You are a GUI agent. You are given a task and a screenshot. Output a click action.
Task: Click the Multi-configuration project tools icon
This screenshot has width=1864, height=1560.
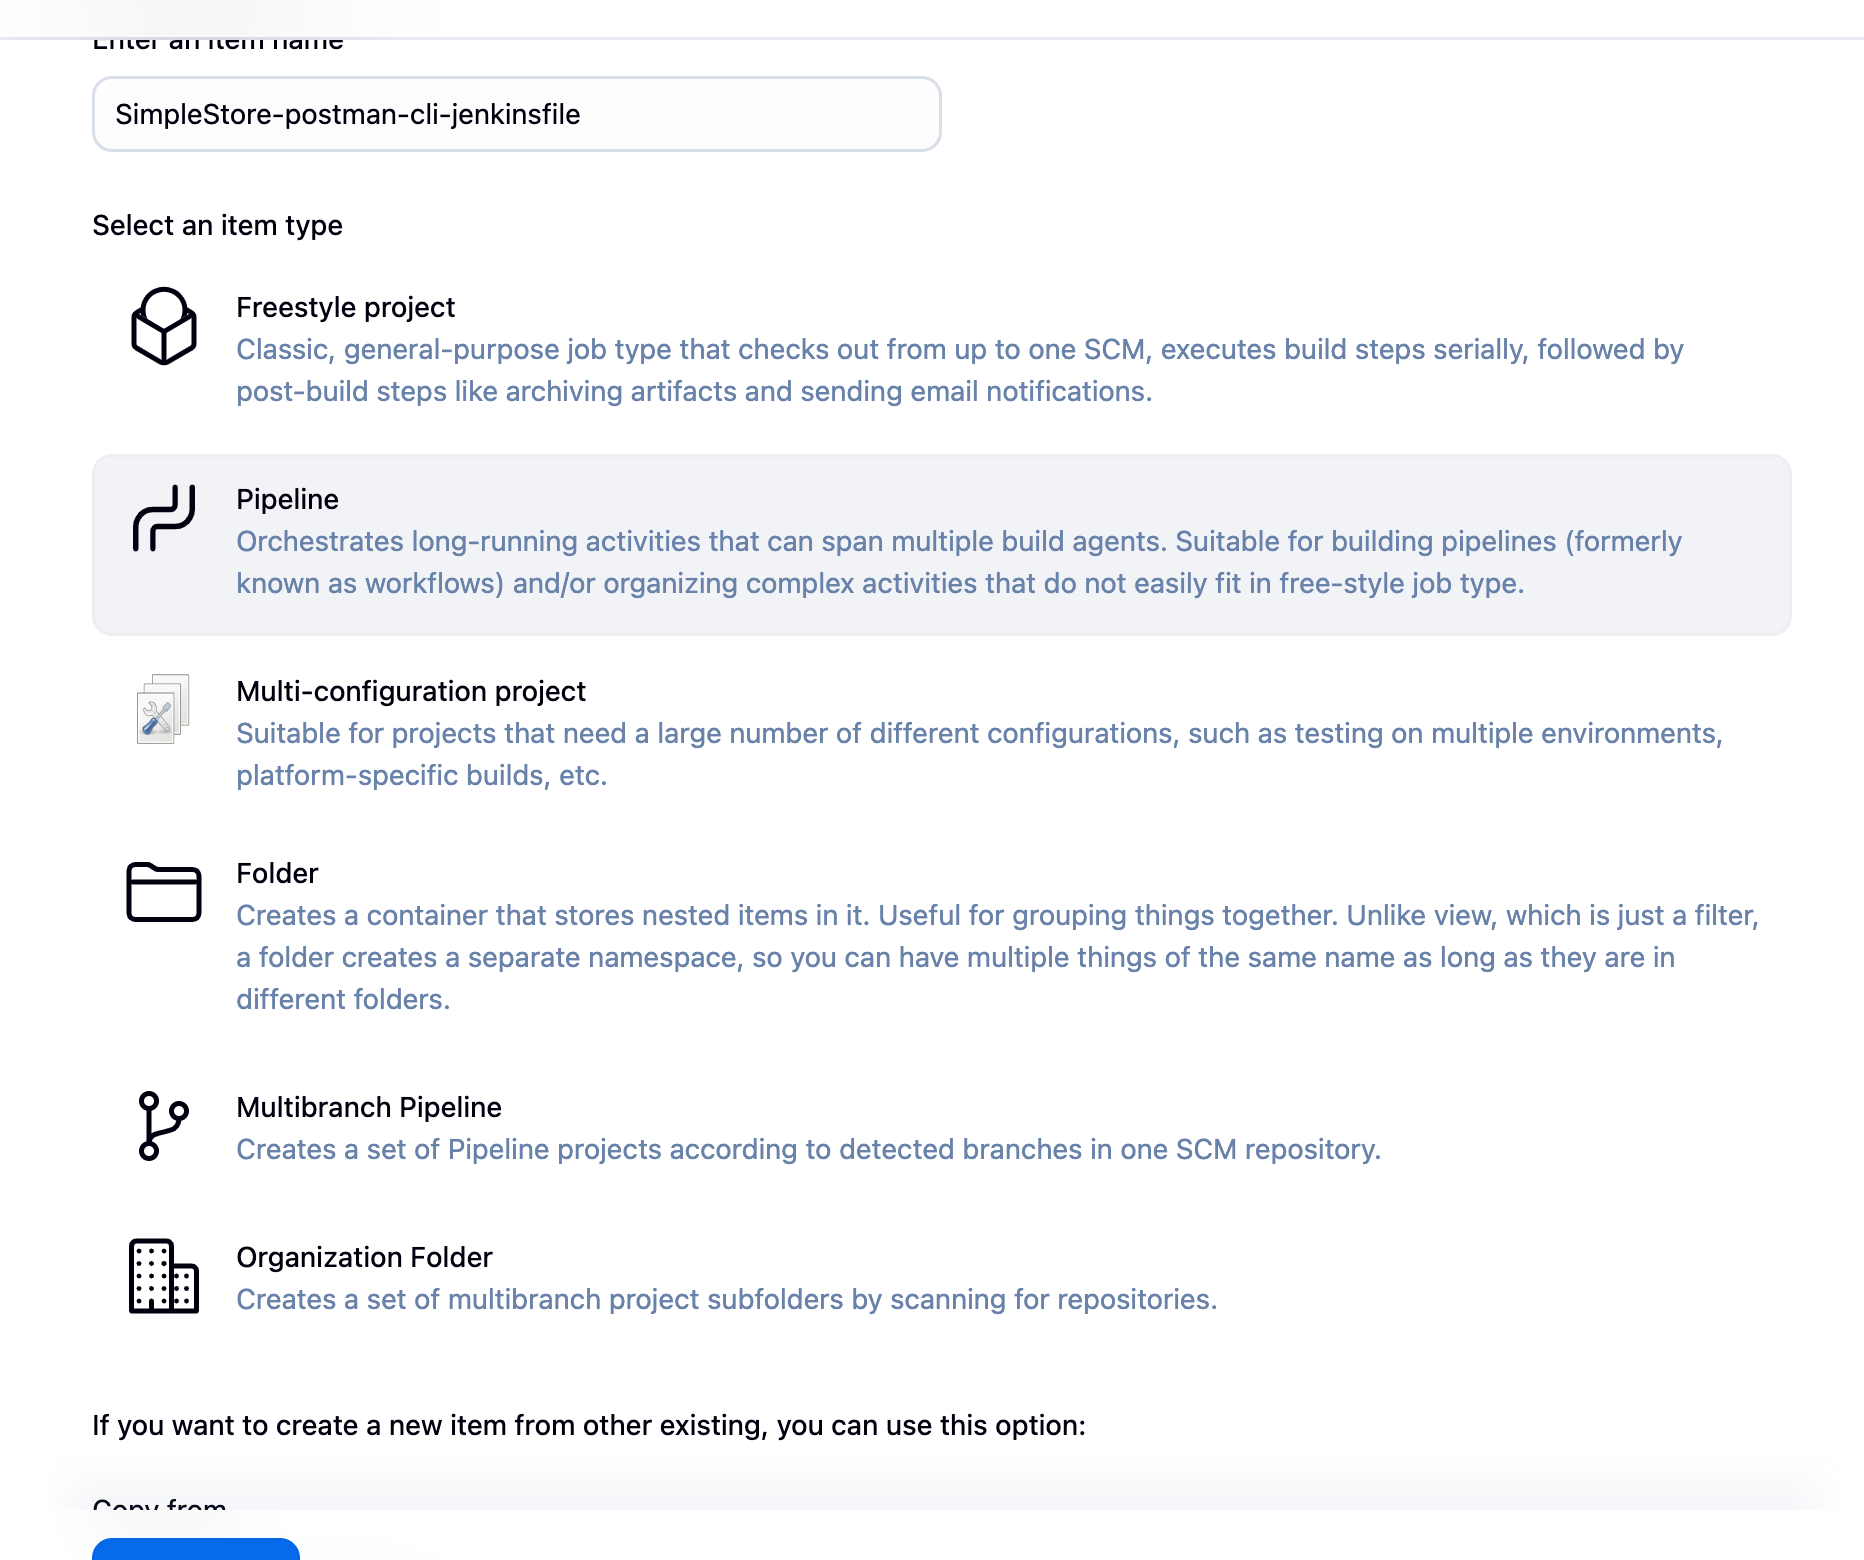[163, 709]
